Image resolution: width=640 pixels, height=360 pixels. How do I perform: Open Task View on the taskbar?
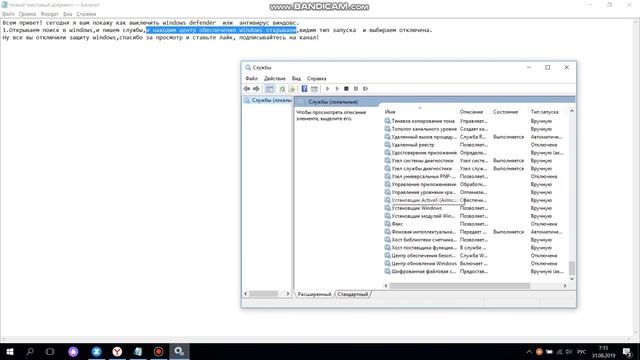tap(50, 351)
